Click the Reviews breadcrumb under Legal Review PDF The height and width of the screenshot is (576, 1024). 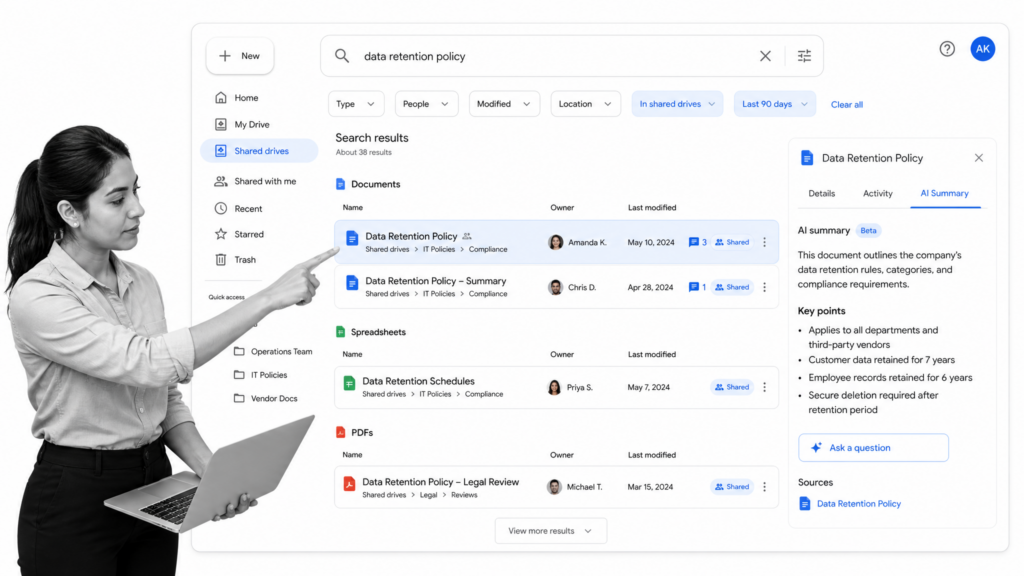(x=464, y=495)
